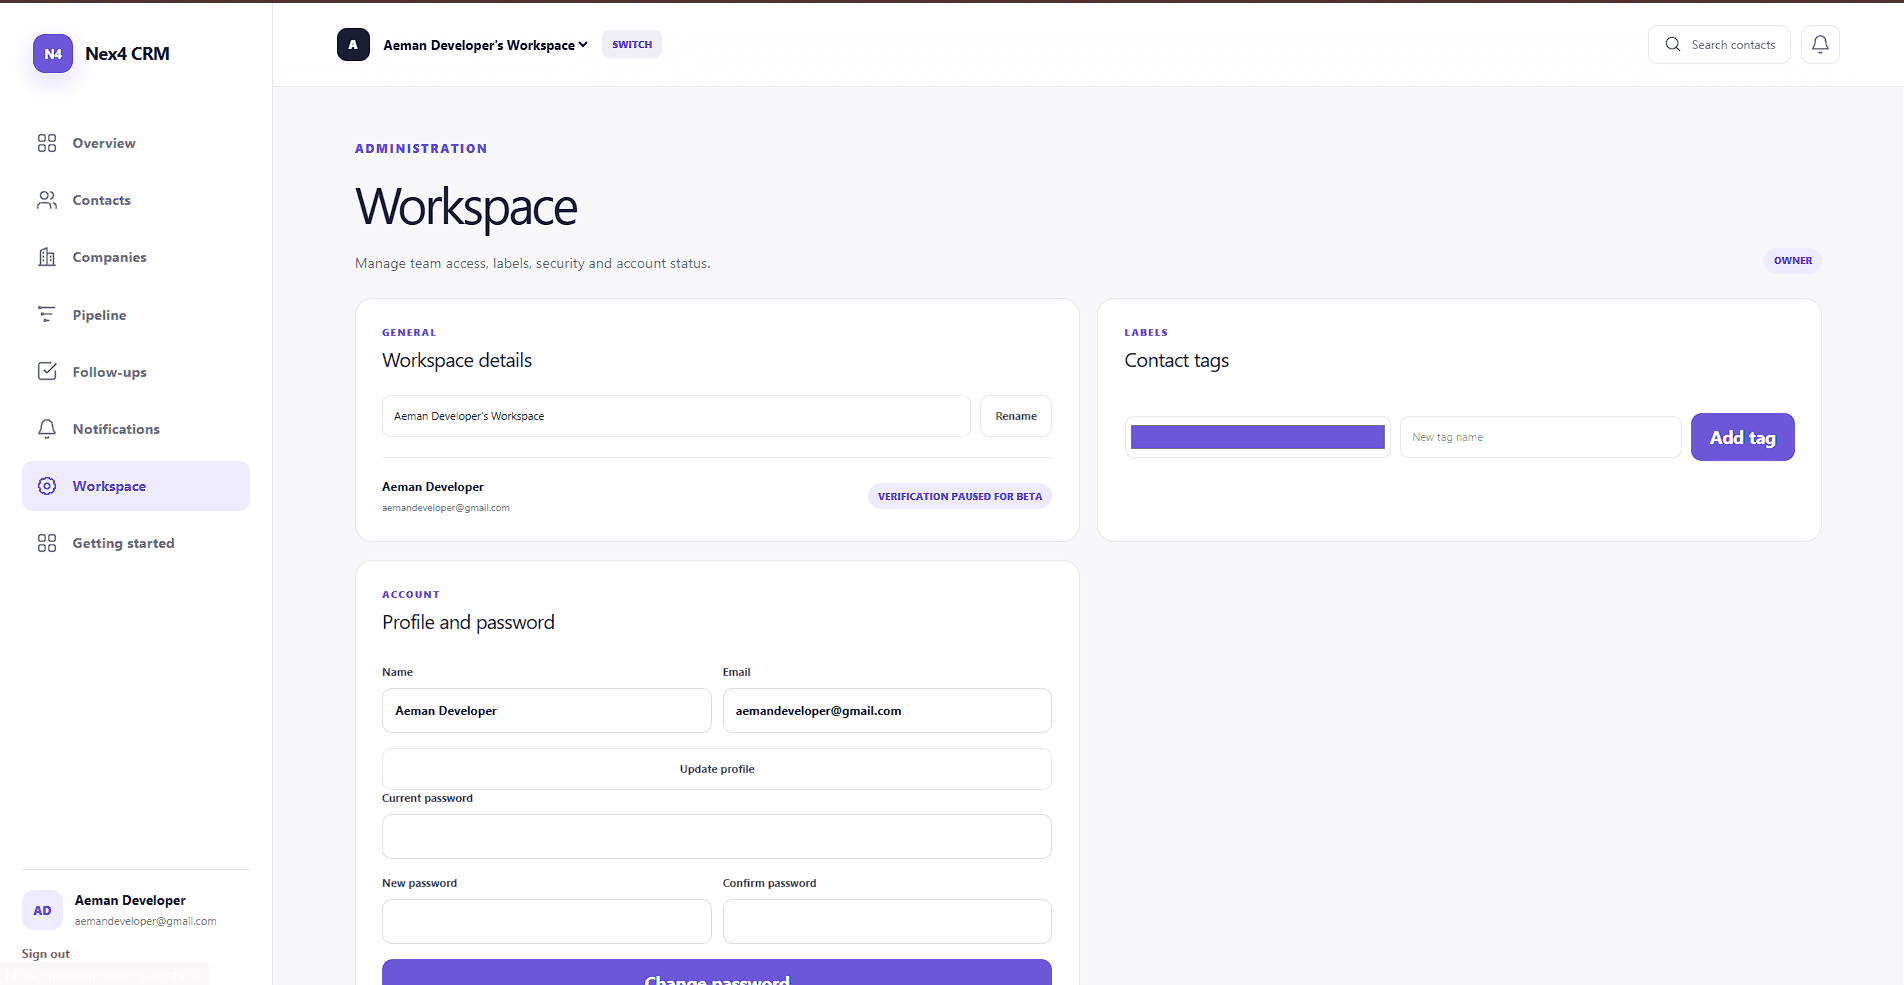Click the VERIFICATION PAUSED FOR BETA badge
The width and height of the screenshot is (1904, 985).
click(960, 496)
